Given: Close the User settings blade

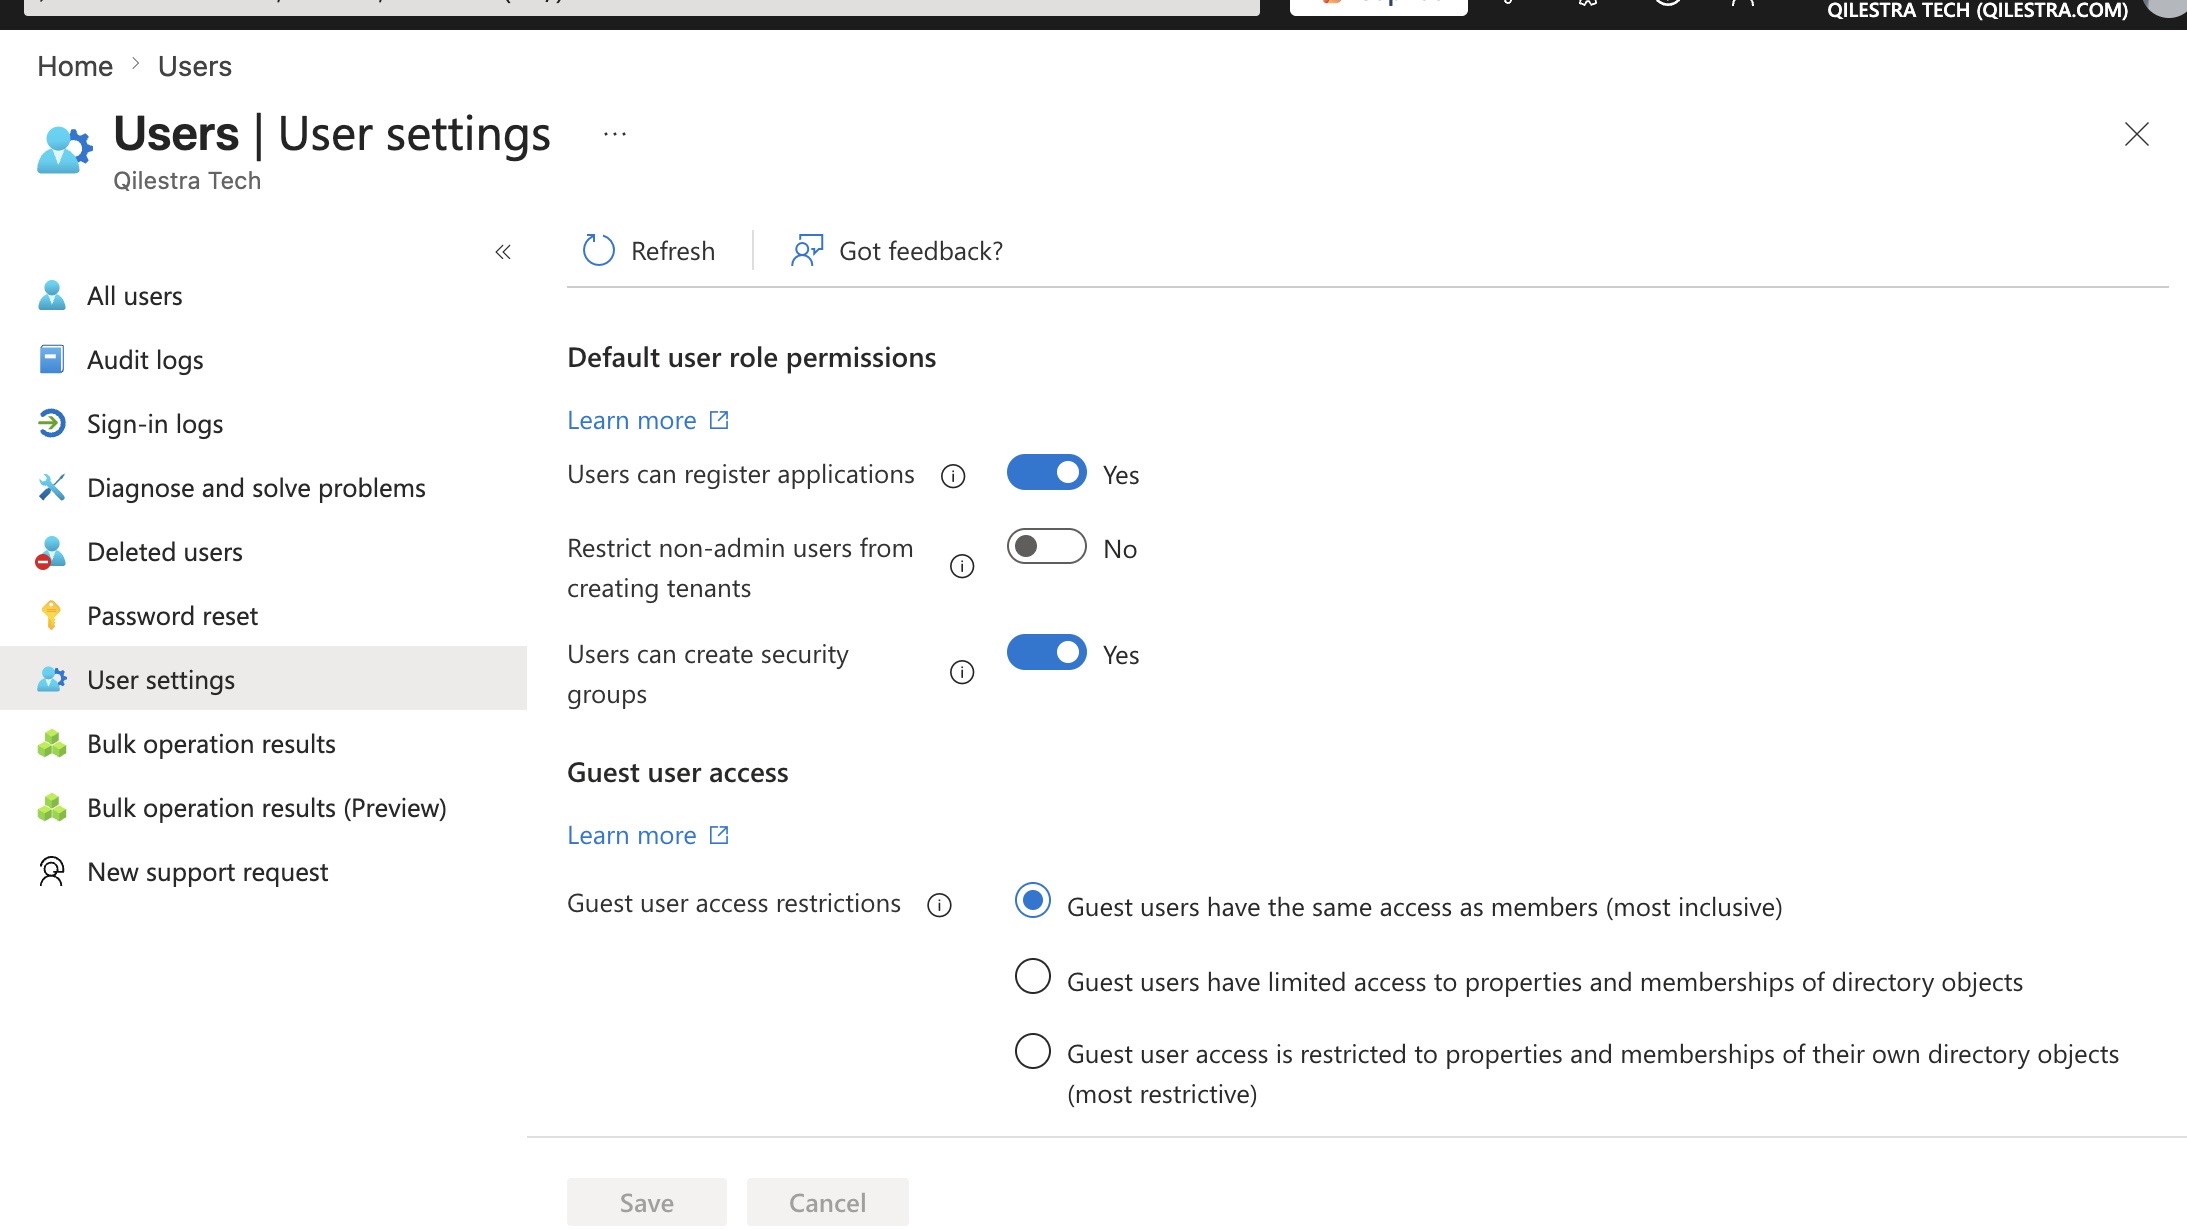Looking at the screenshot, I should [x=2137, y=134].
